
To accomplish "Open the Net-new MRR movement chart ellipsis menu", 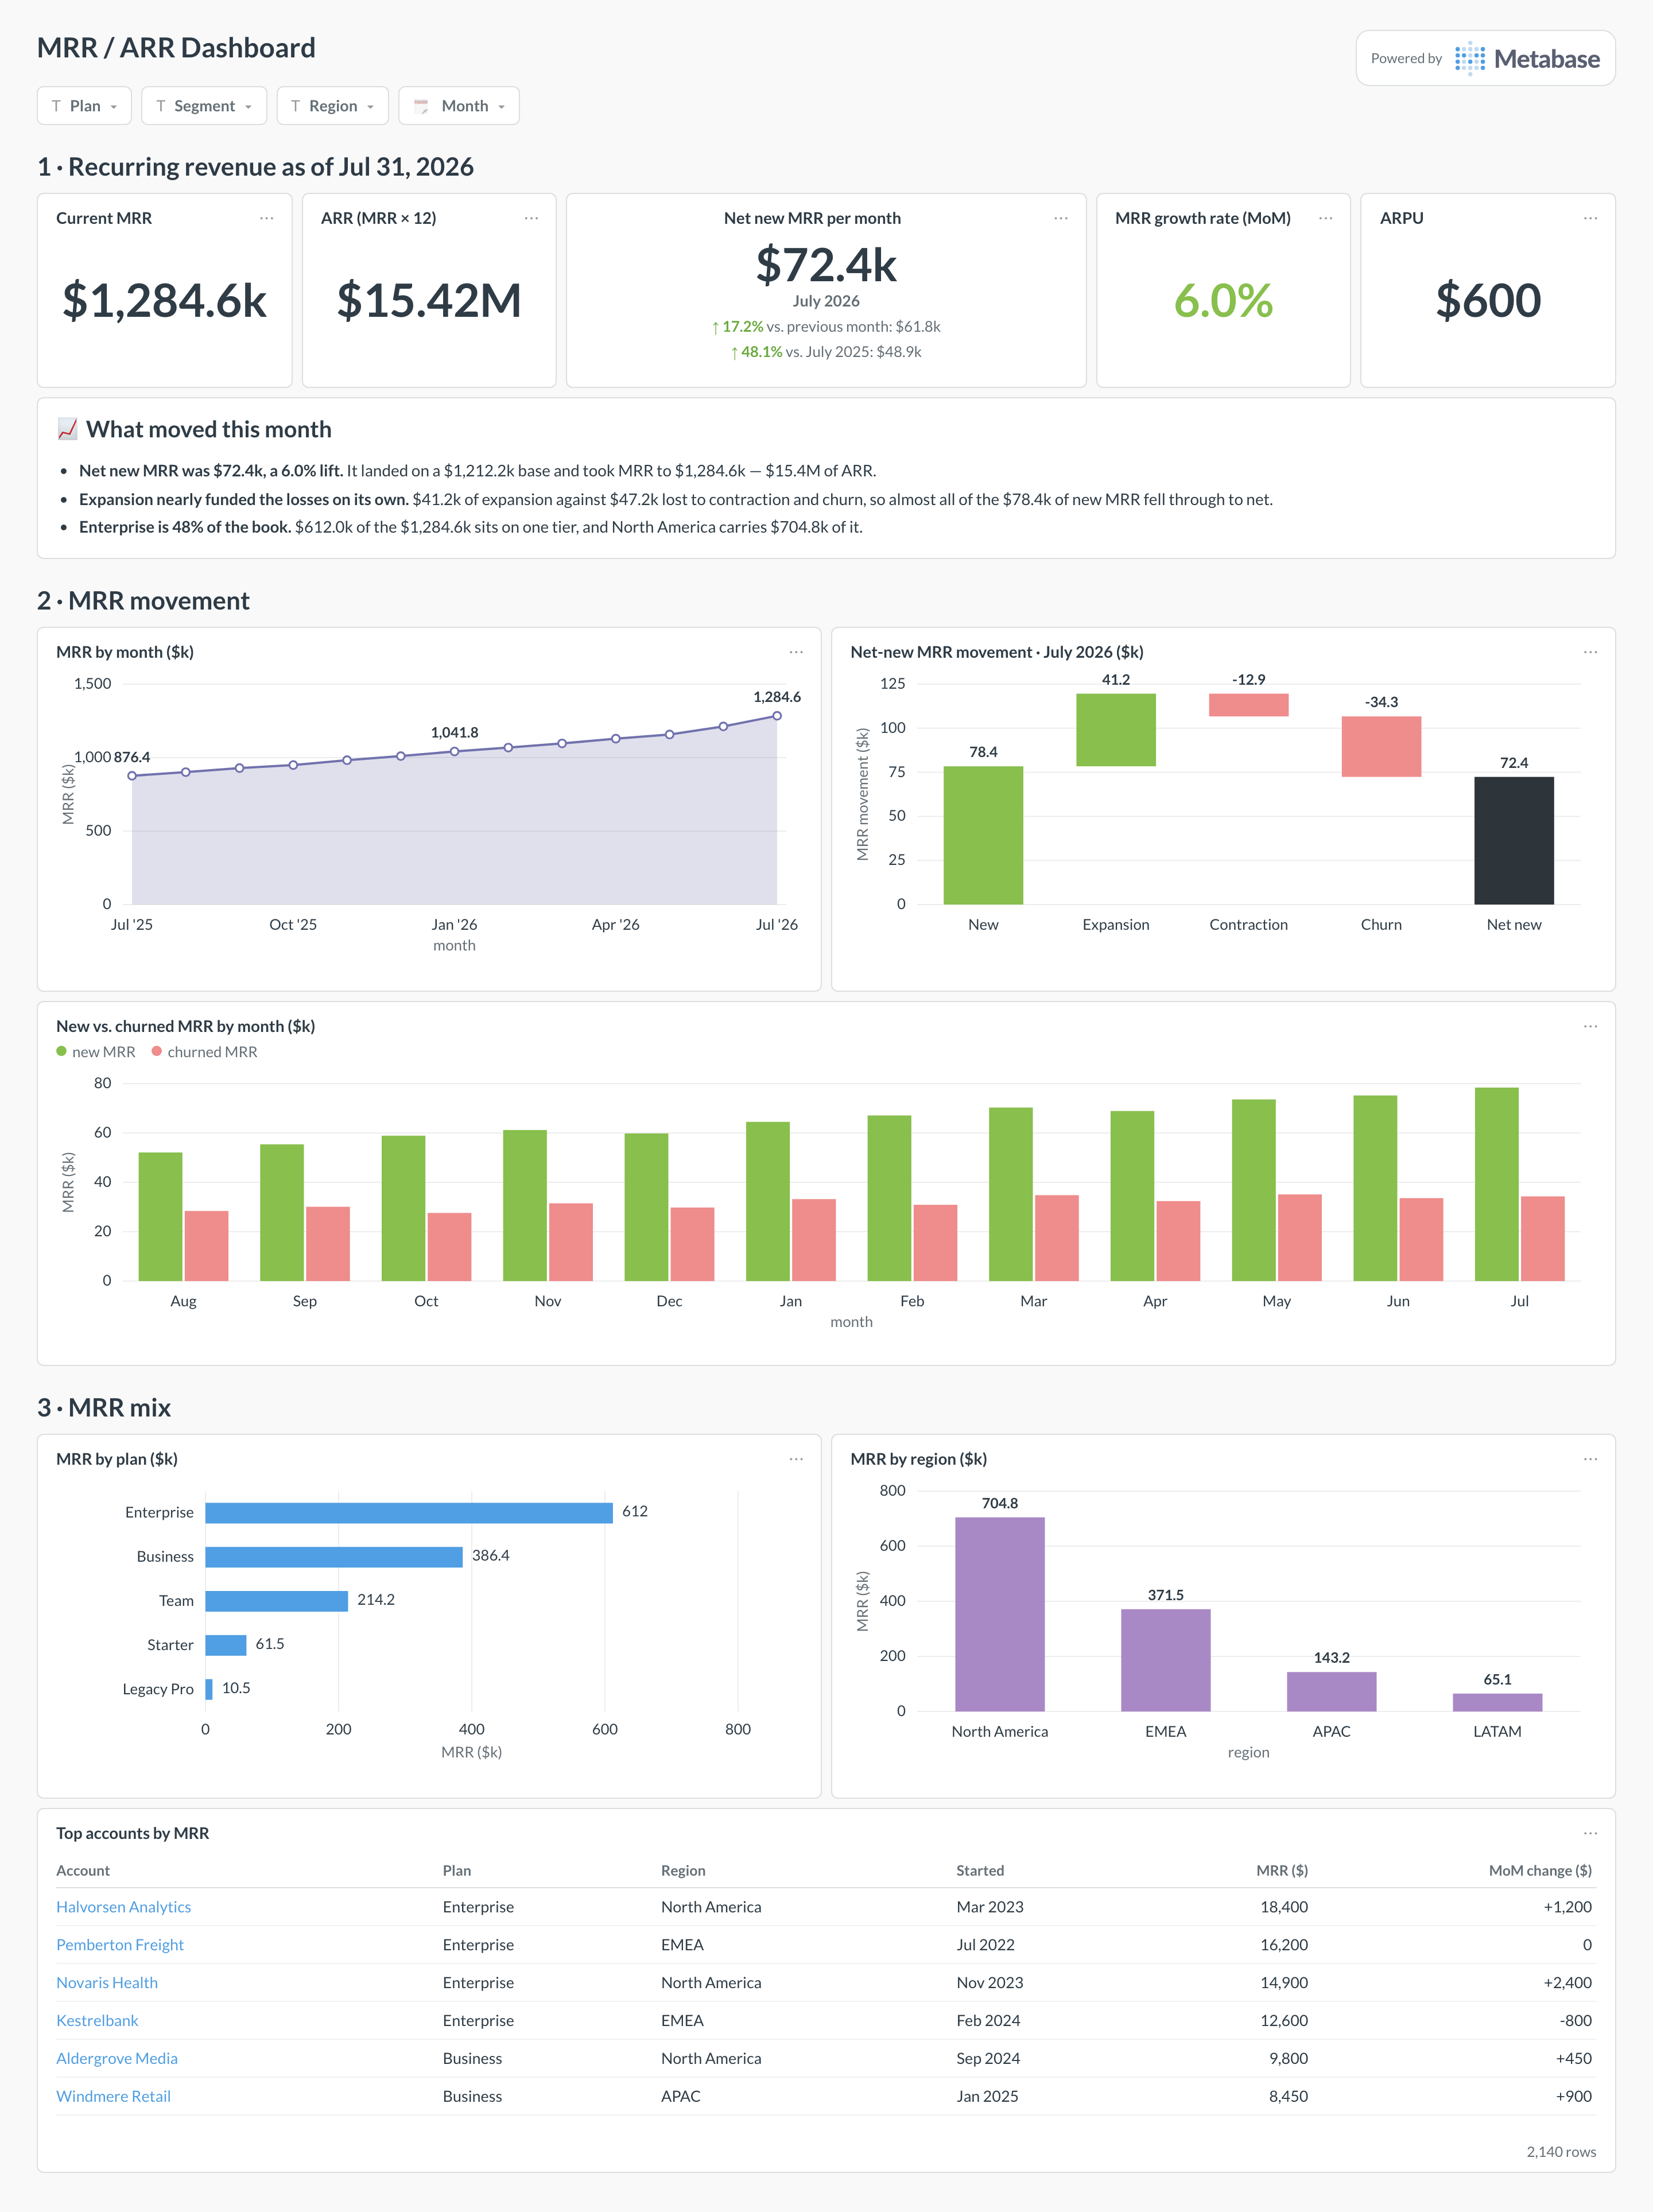I will tap(1590, 652).
